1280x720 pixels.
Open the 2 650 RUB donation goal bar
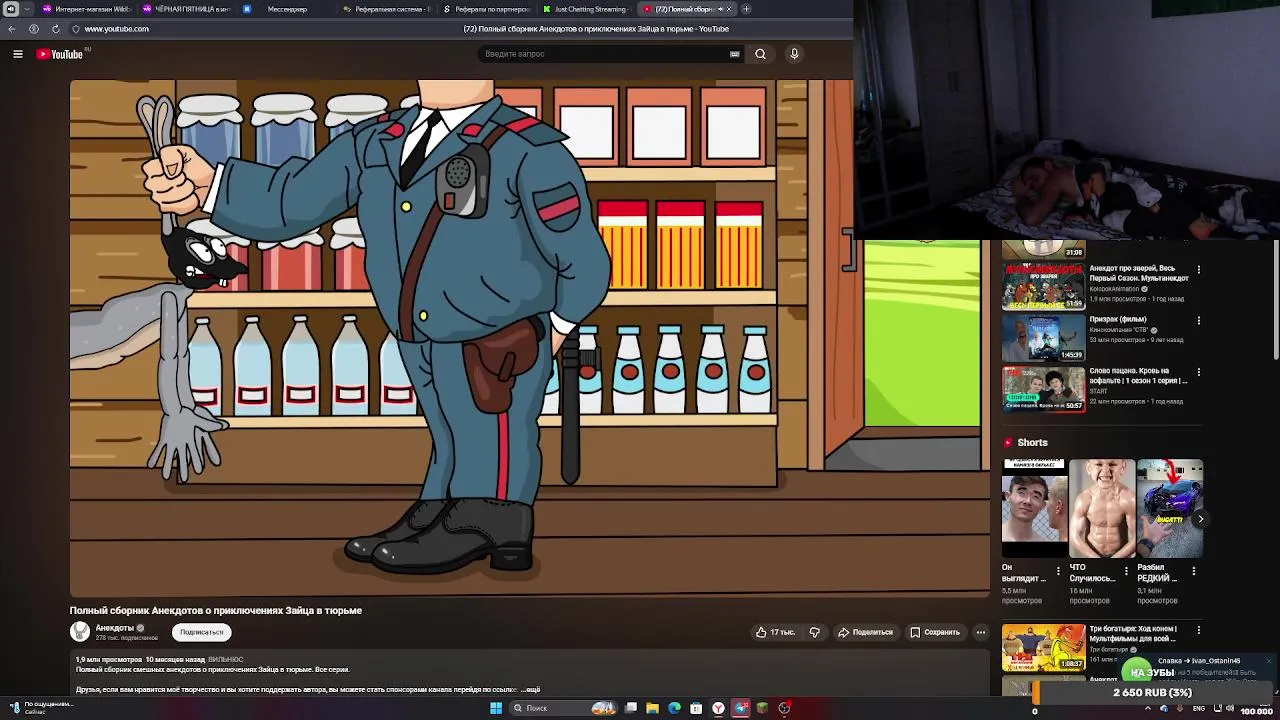pyautogui.click(x=1153, y=692)
